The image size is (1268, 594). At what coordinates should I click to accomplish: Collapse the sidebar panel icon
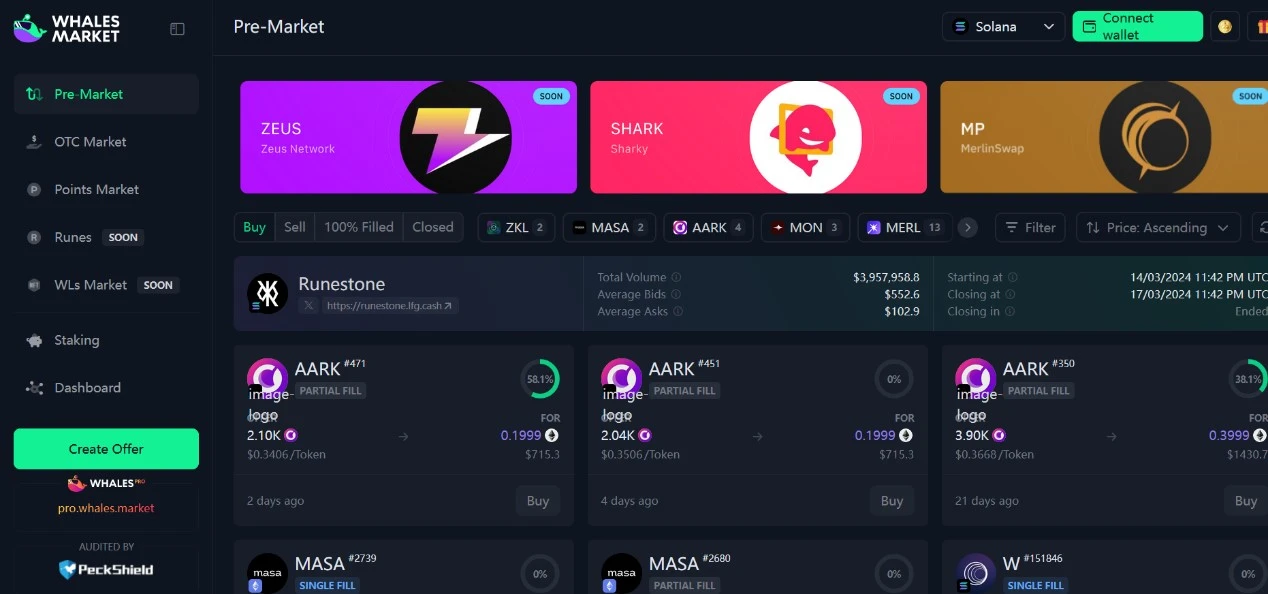[x=177, y=29]
